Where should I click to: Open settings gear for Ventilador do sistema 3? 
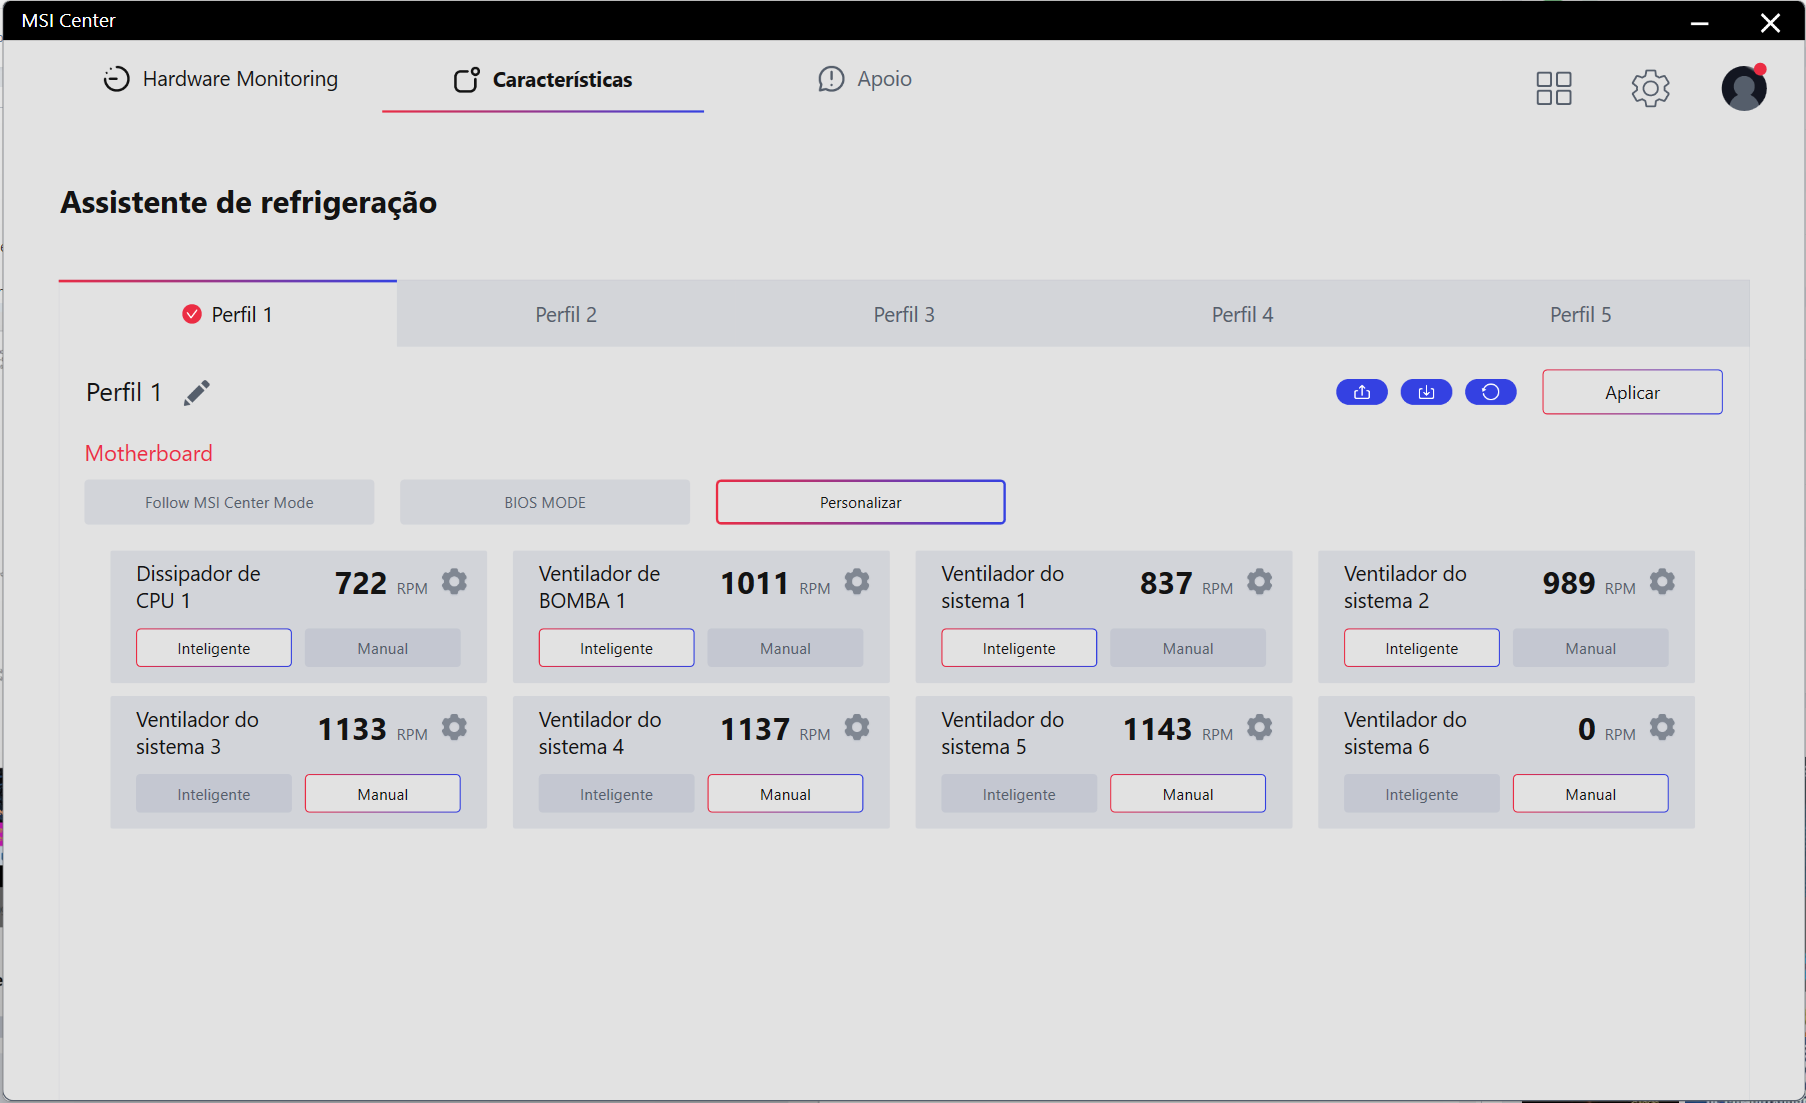pos(454,727)
